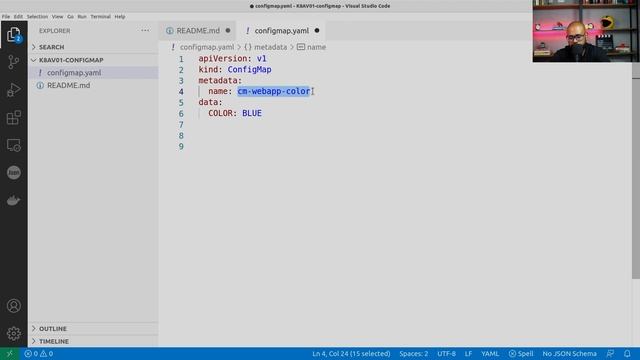Toggle the Spell checker in status bar

coord(521,353)
